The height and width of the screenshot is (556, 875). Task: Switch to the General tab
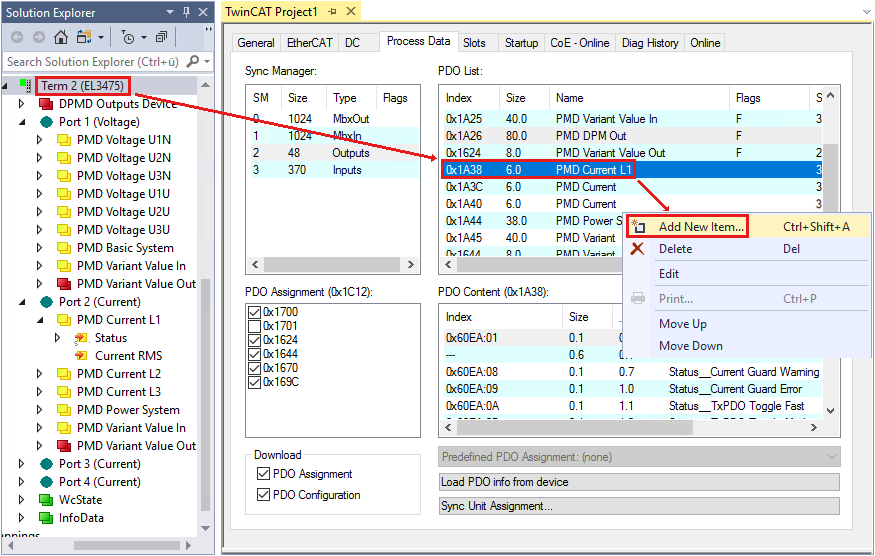pyautogui.click(x=256, y=43)
